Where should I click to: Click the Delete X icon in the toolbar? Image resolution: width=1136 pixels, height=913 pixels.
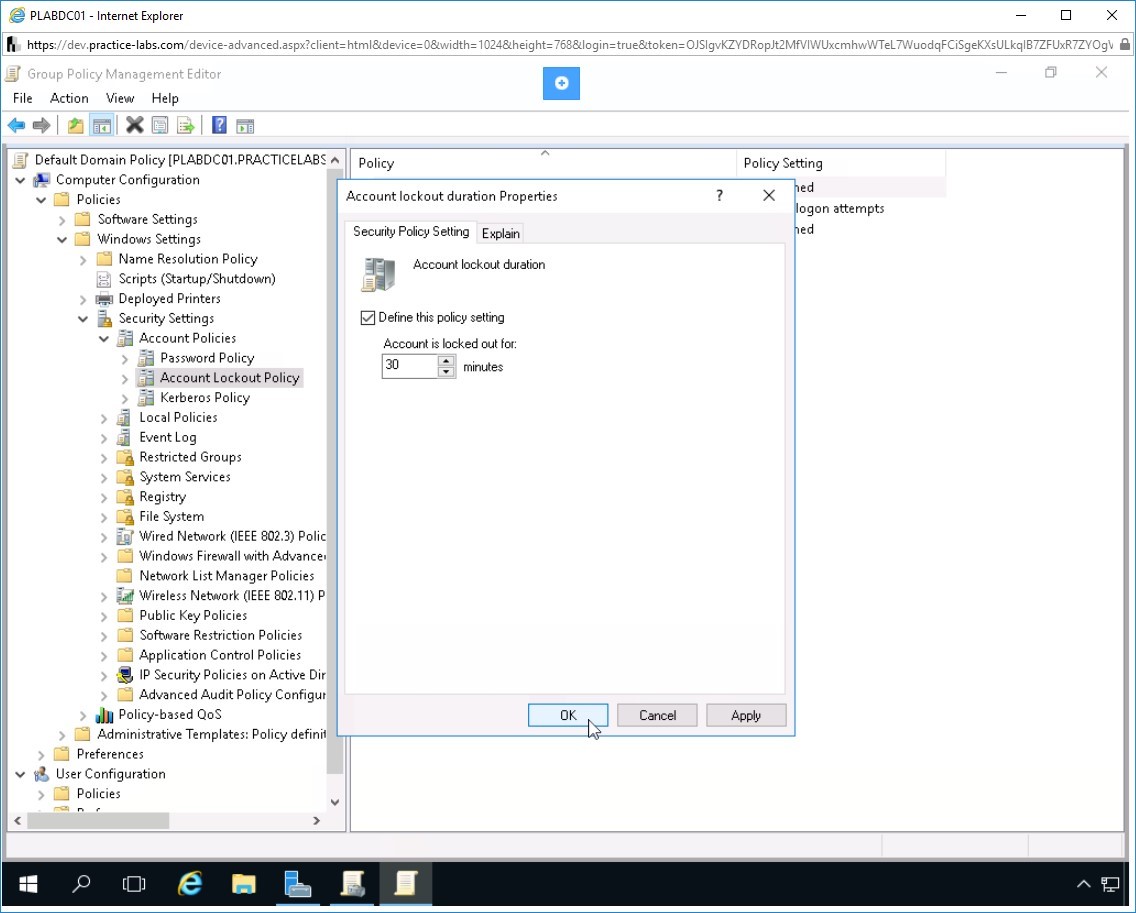134,125
